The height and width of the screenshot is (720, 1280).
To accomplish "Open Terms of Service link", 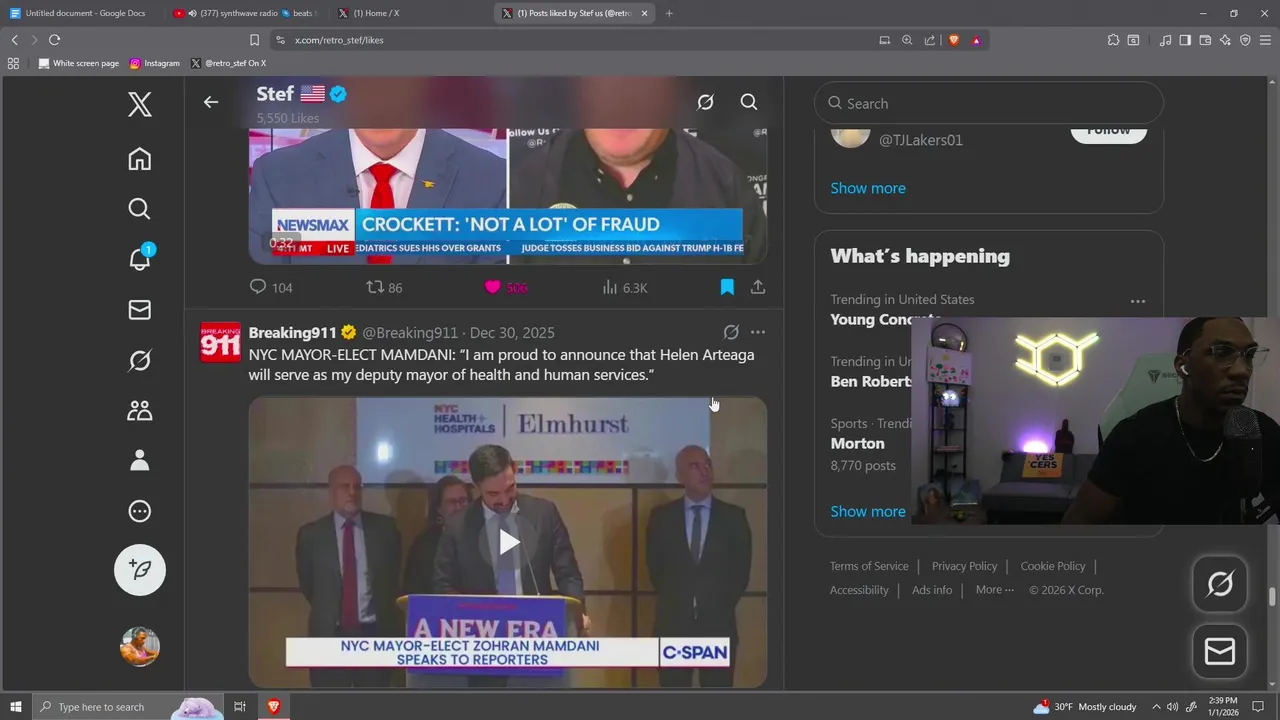I will pos(869,566).
